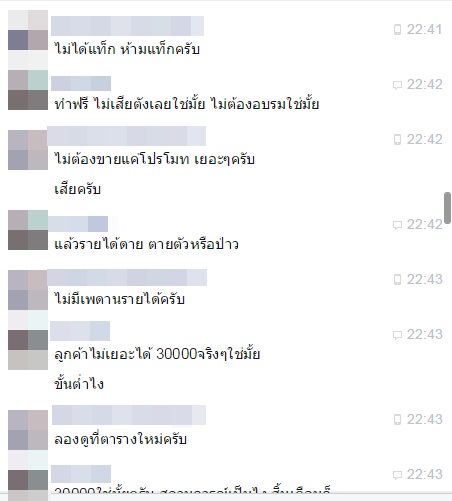Click the 22:41 timestamp
452x501 pixels.
coord(424,29)
